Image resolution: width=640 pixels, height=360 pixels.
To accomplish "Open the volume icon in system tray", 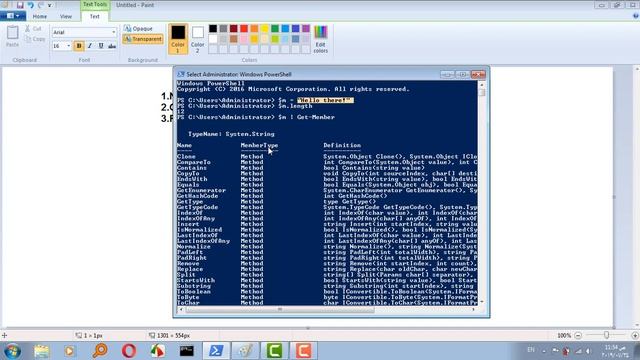I will point(588,351).
